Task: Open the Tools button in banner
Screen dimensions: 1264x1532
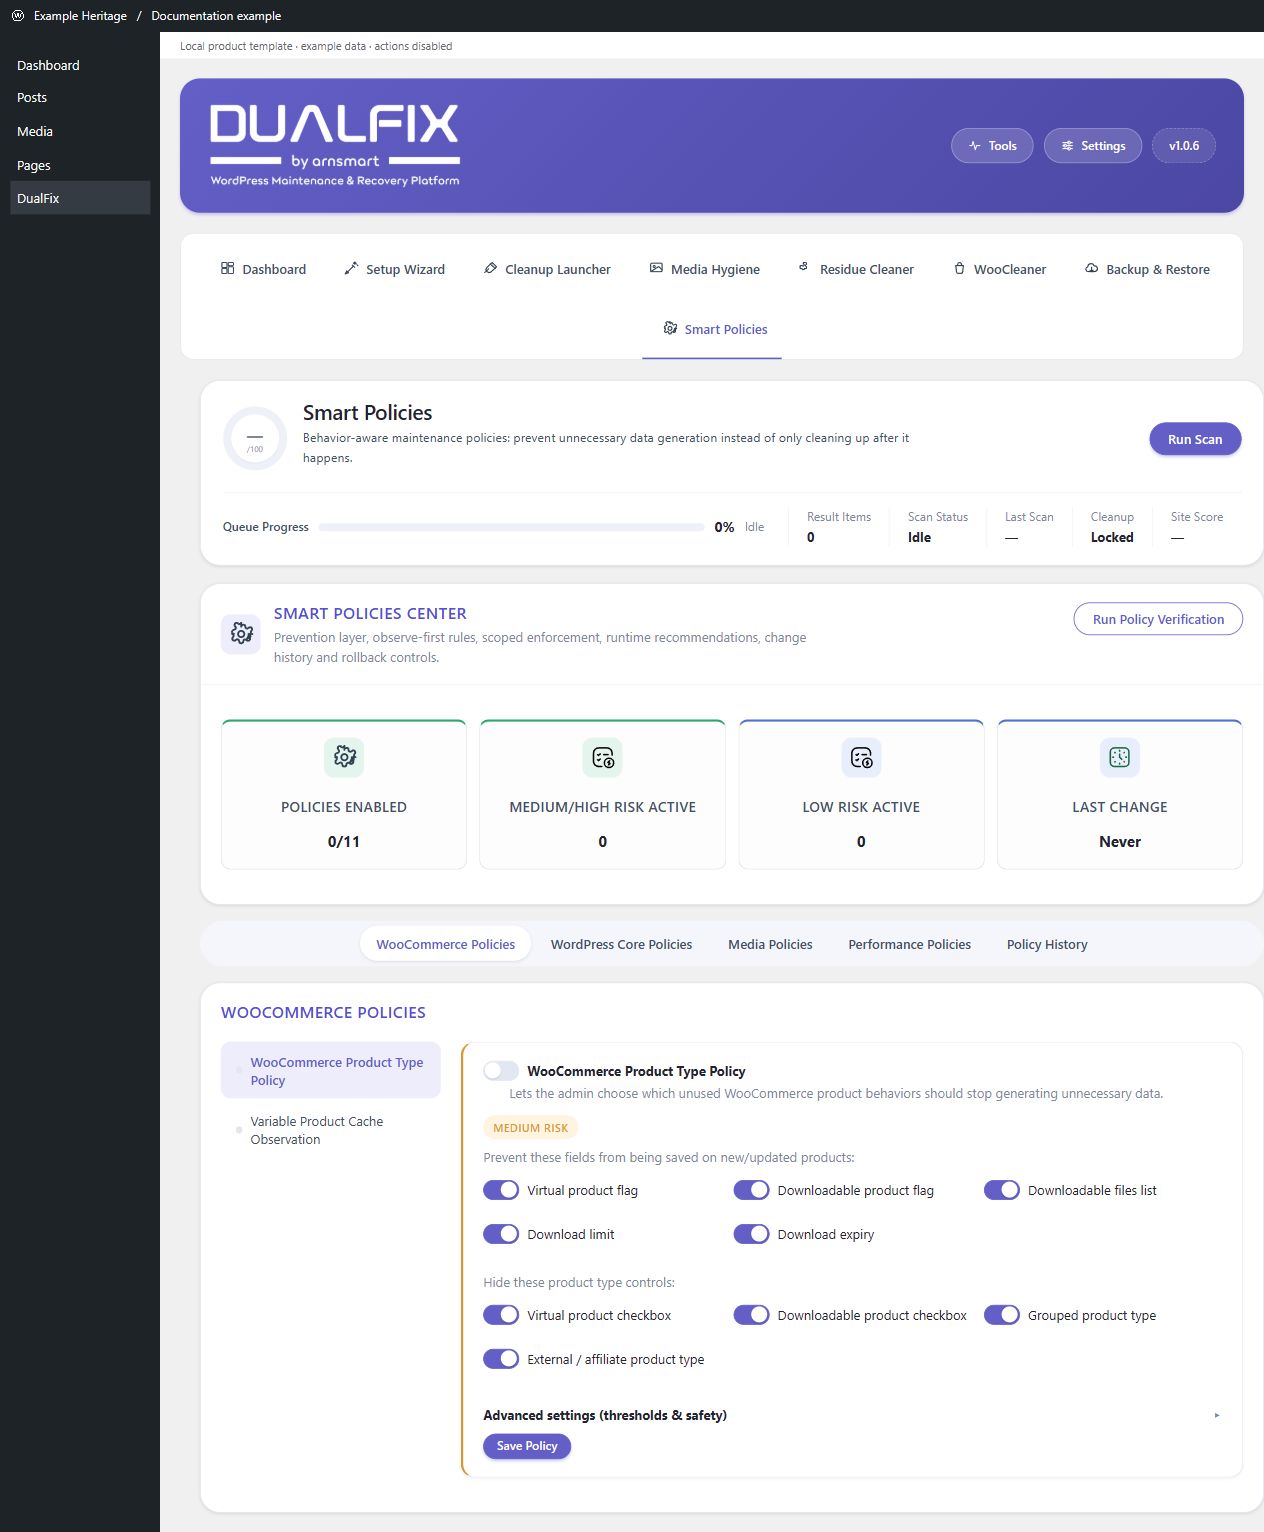Action: click(x=992, y=146)
